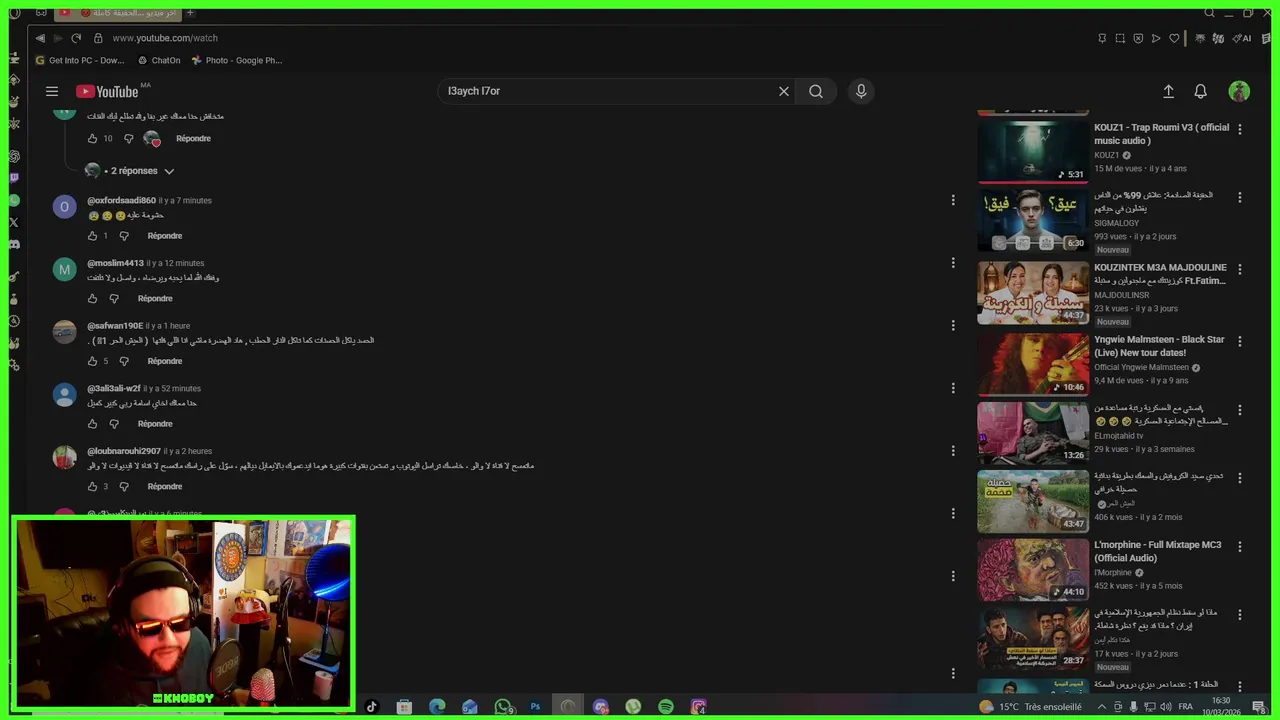Clear the search box with the X
1280x720 pixels.
point(784,91)
